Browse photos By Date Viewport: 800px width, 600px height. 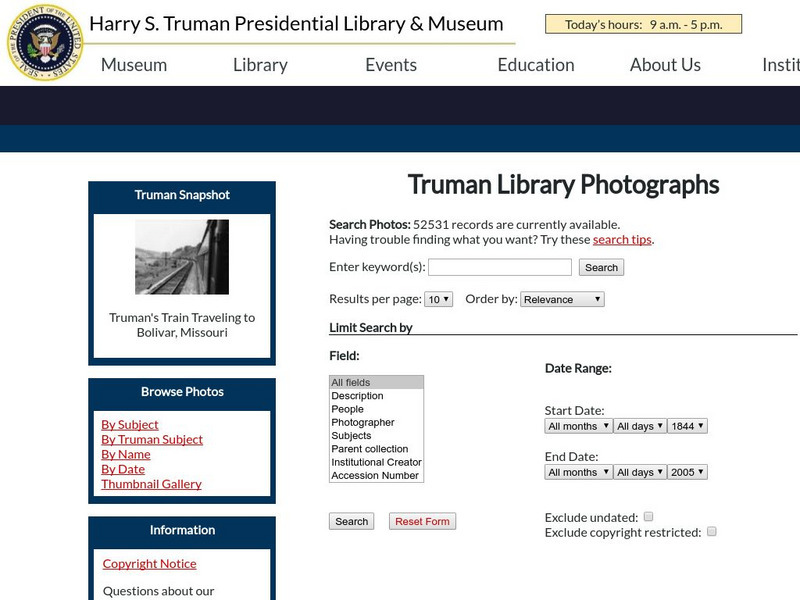(x=123, y=469)
